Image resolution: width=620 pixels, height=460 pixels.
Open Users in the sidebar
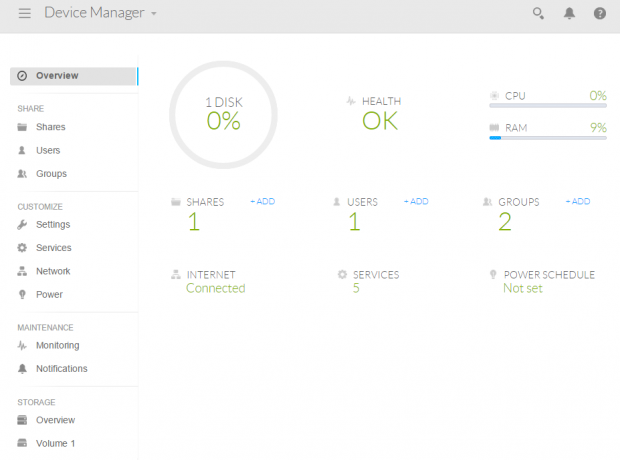(x=48, y=150)
